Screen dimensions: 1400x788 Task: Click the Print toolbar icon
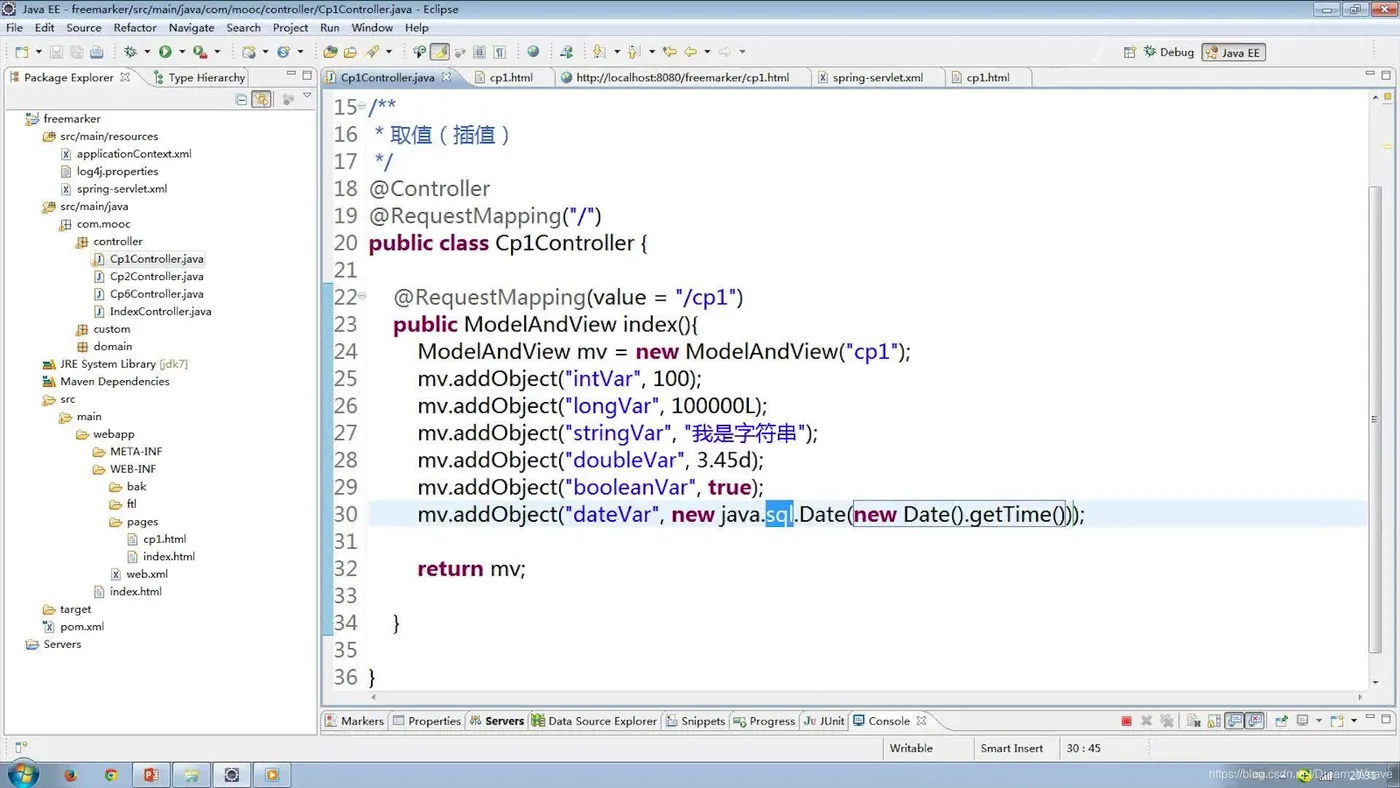(97, 52)
